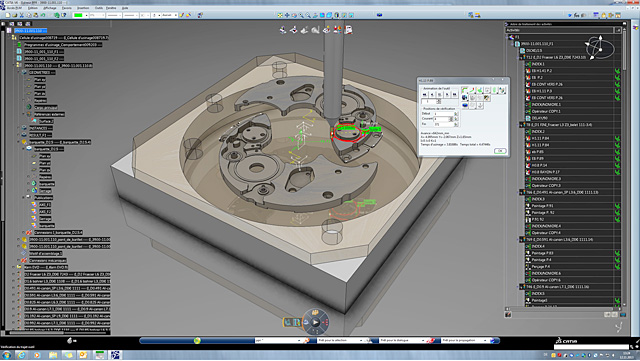This screenshot has height=361, width=640.
Task: Jump to start in tool animation
Action: tap(424, 94)
